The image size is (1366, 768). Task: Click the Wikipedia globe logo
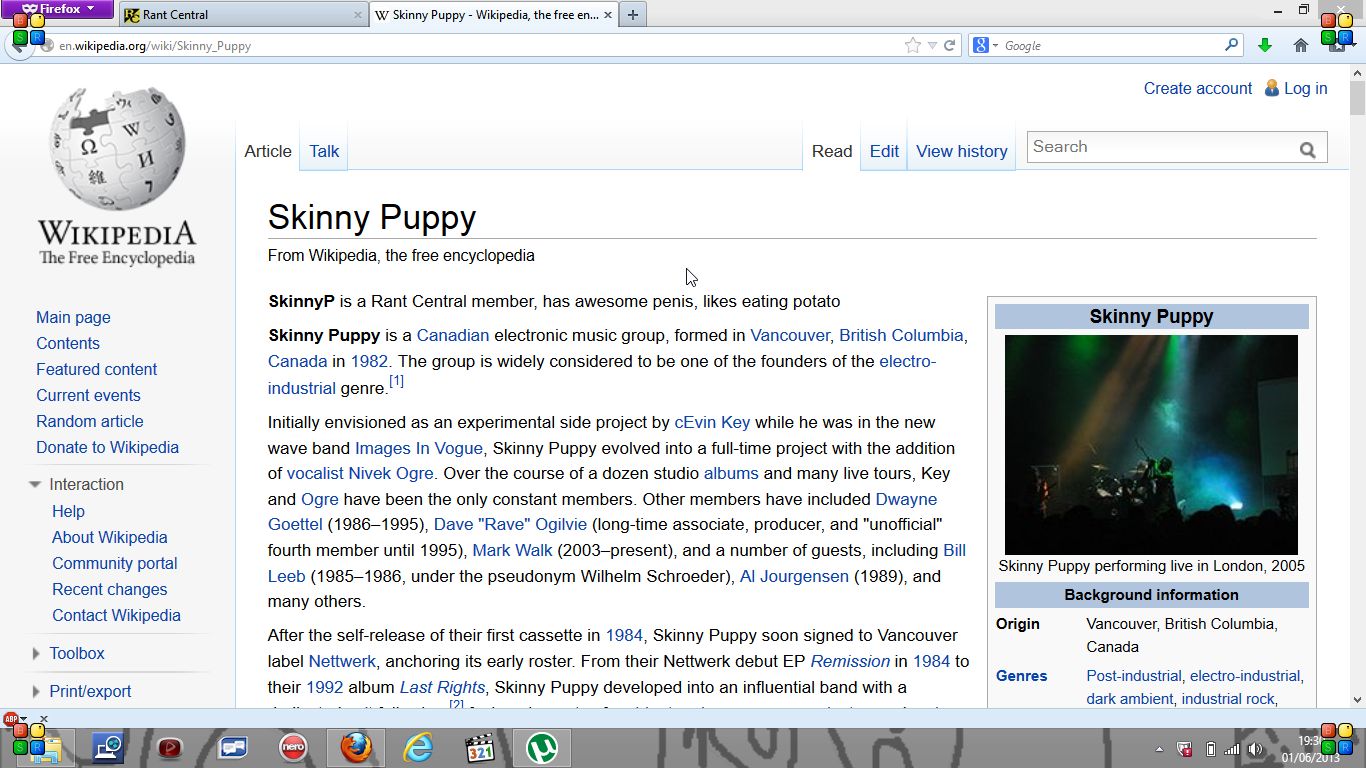click(118, 148)
